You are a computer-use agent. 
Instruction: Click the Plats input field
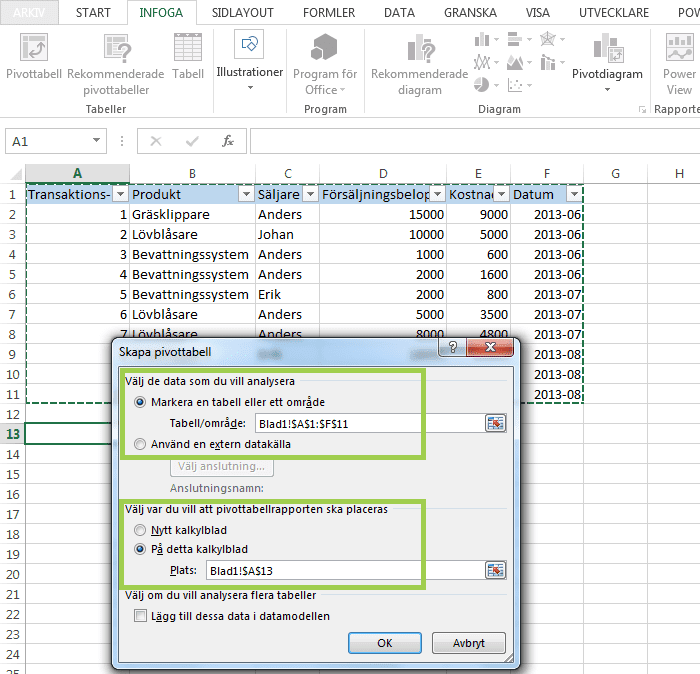344,570
